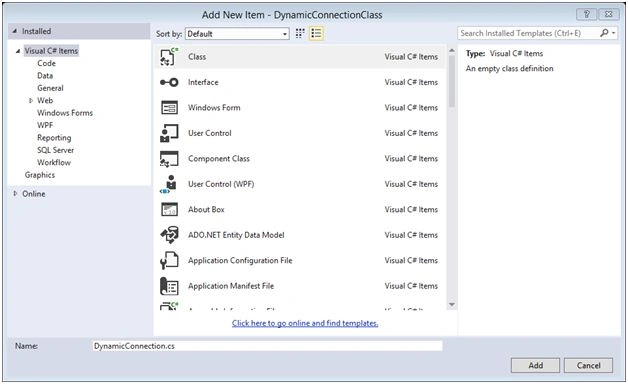Select the Application Configuration File icon
The image size is (628, 384).
point(169,261)
